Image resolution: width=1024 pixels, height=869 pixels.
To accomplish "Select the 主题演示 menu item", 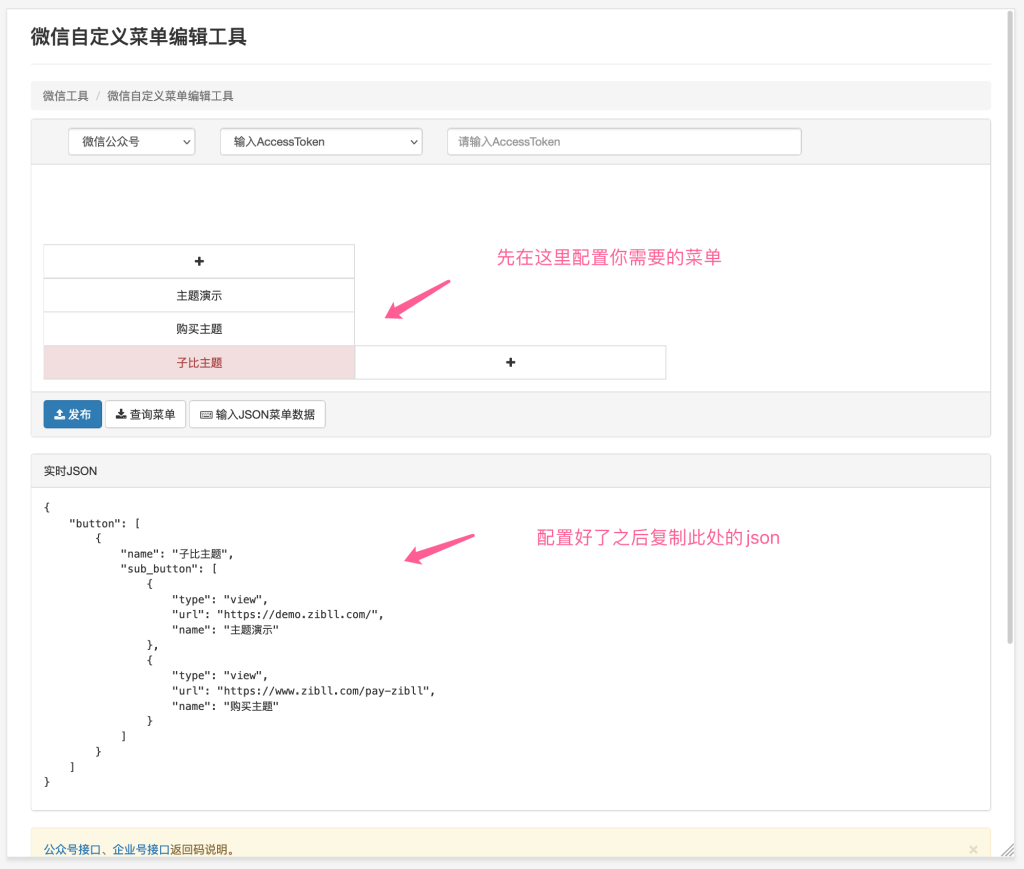I will pyautogui.click(x=199, y=294).
